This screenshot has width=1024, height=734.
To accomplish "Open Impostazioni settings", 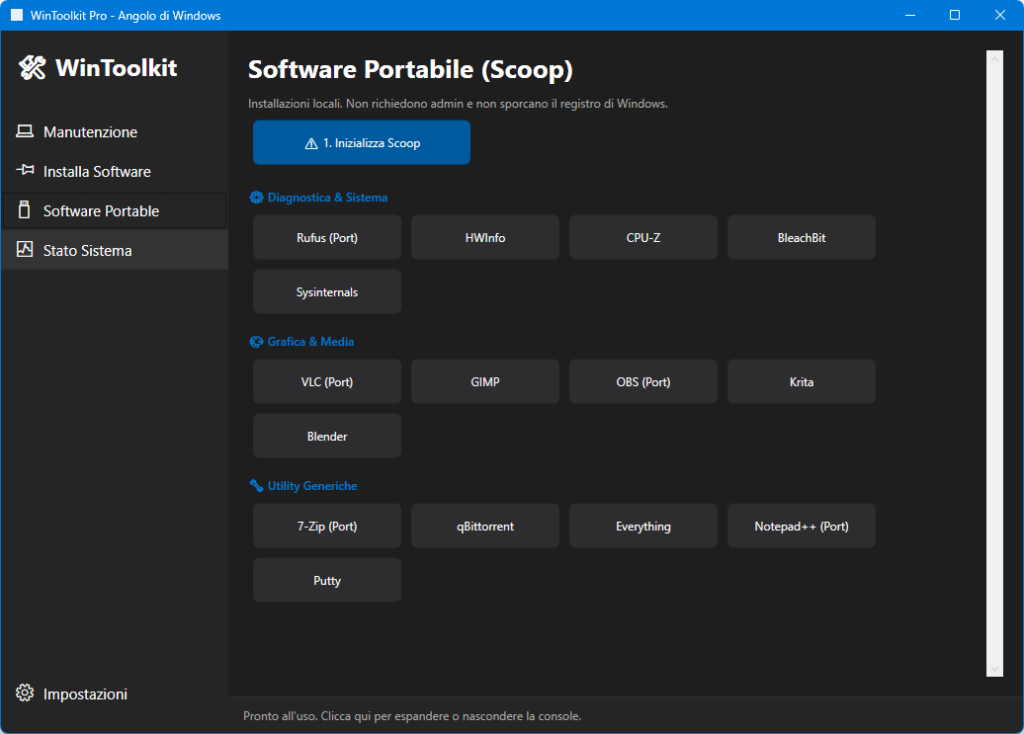I will pyautogui.click(x=114, y=694).
